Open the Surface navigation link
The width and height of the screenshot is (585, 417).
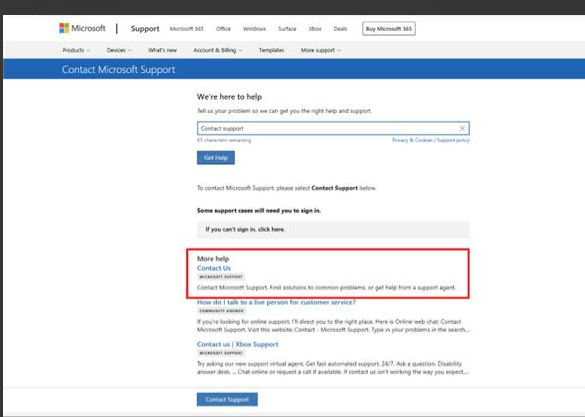tap(287, 29)
